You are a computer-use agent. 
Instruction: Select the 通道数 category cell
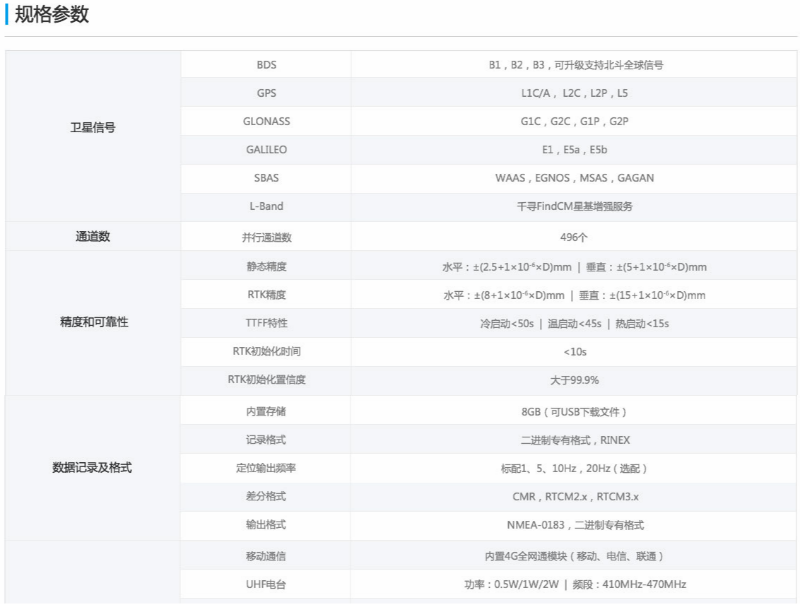click(x=93, y=237)
